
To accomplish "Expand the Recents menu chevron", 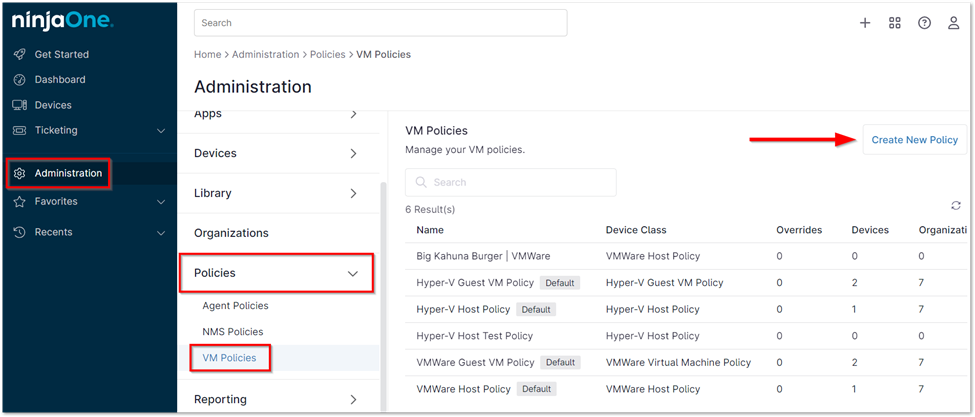I will click(161, 233).
